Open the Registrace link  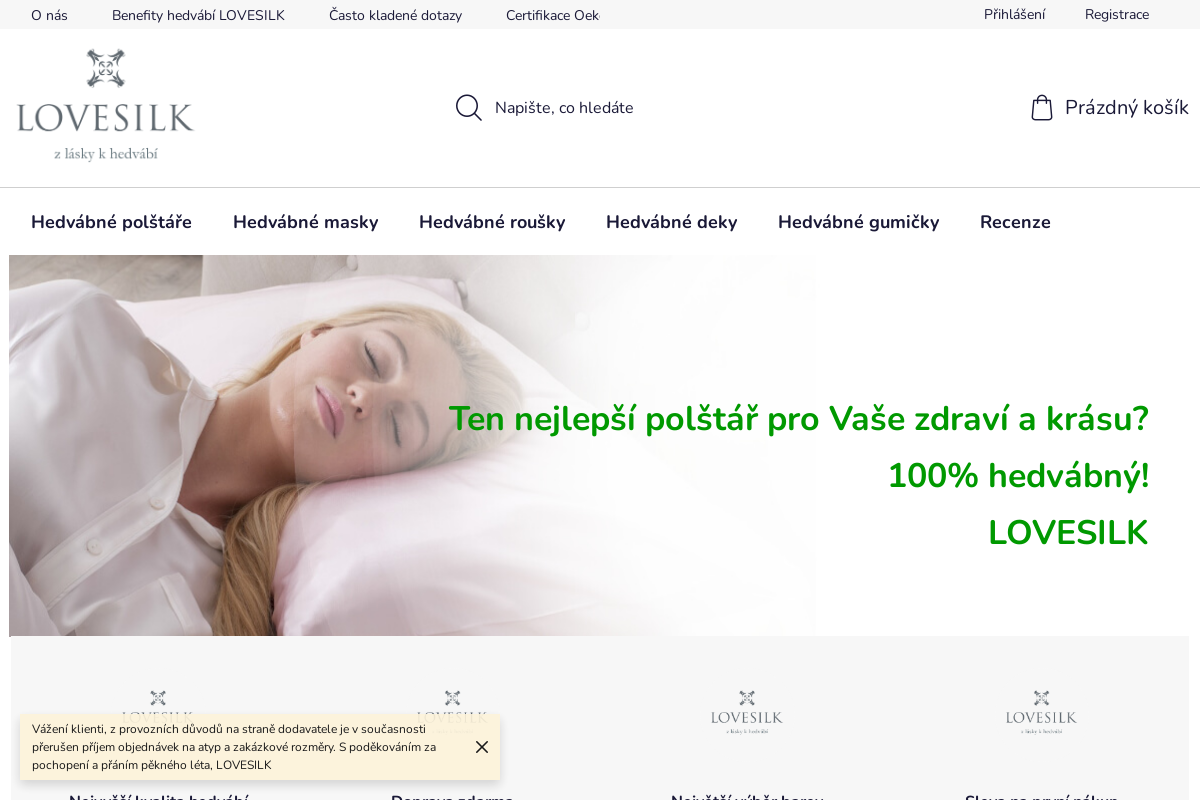pyautogui.click(x=1116, y=14)
